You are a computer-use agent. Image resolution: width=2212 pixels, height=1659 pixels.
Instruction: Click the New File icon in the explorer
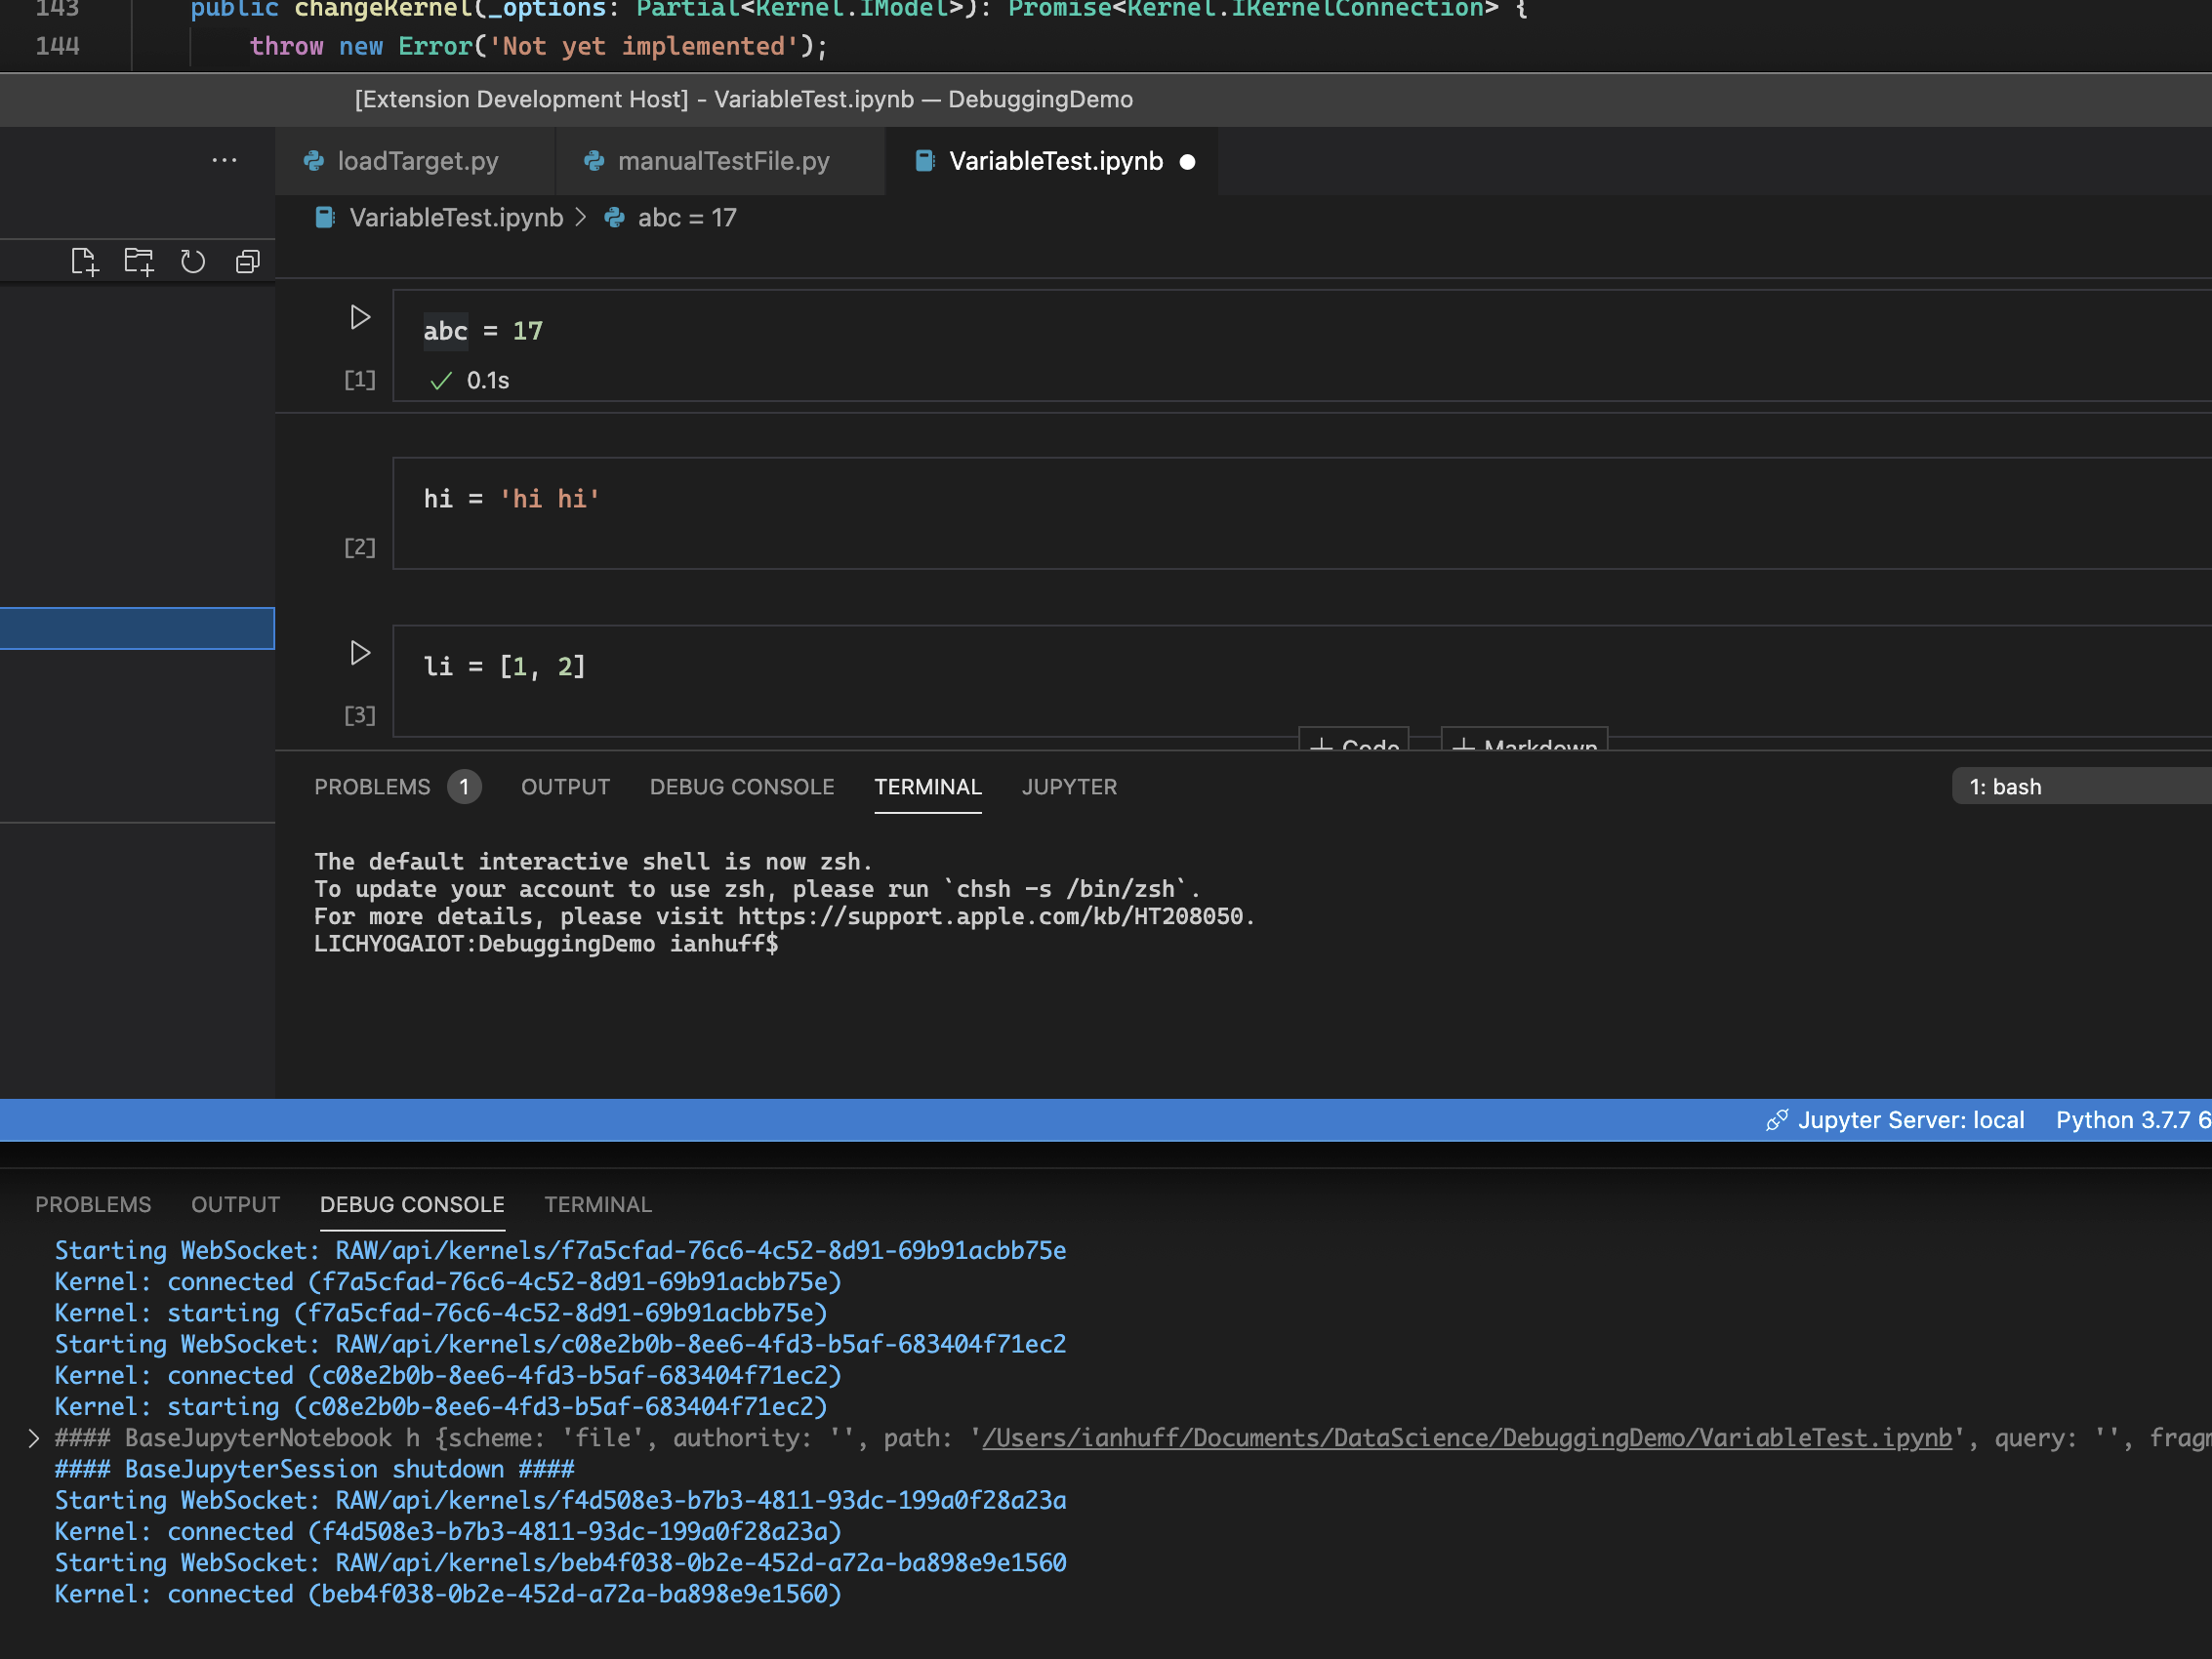(85, 261)
